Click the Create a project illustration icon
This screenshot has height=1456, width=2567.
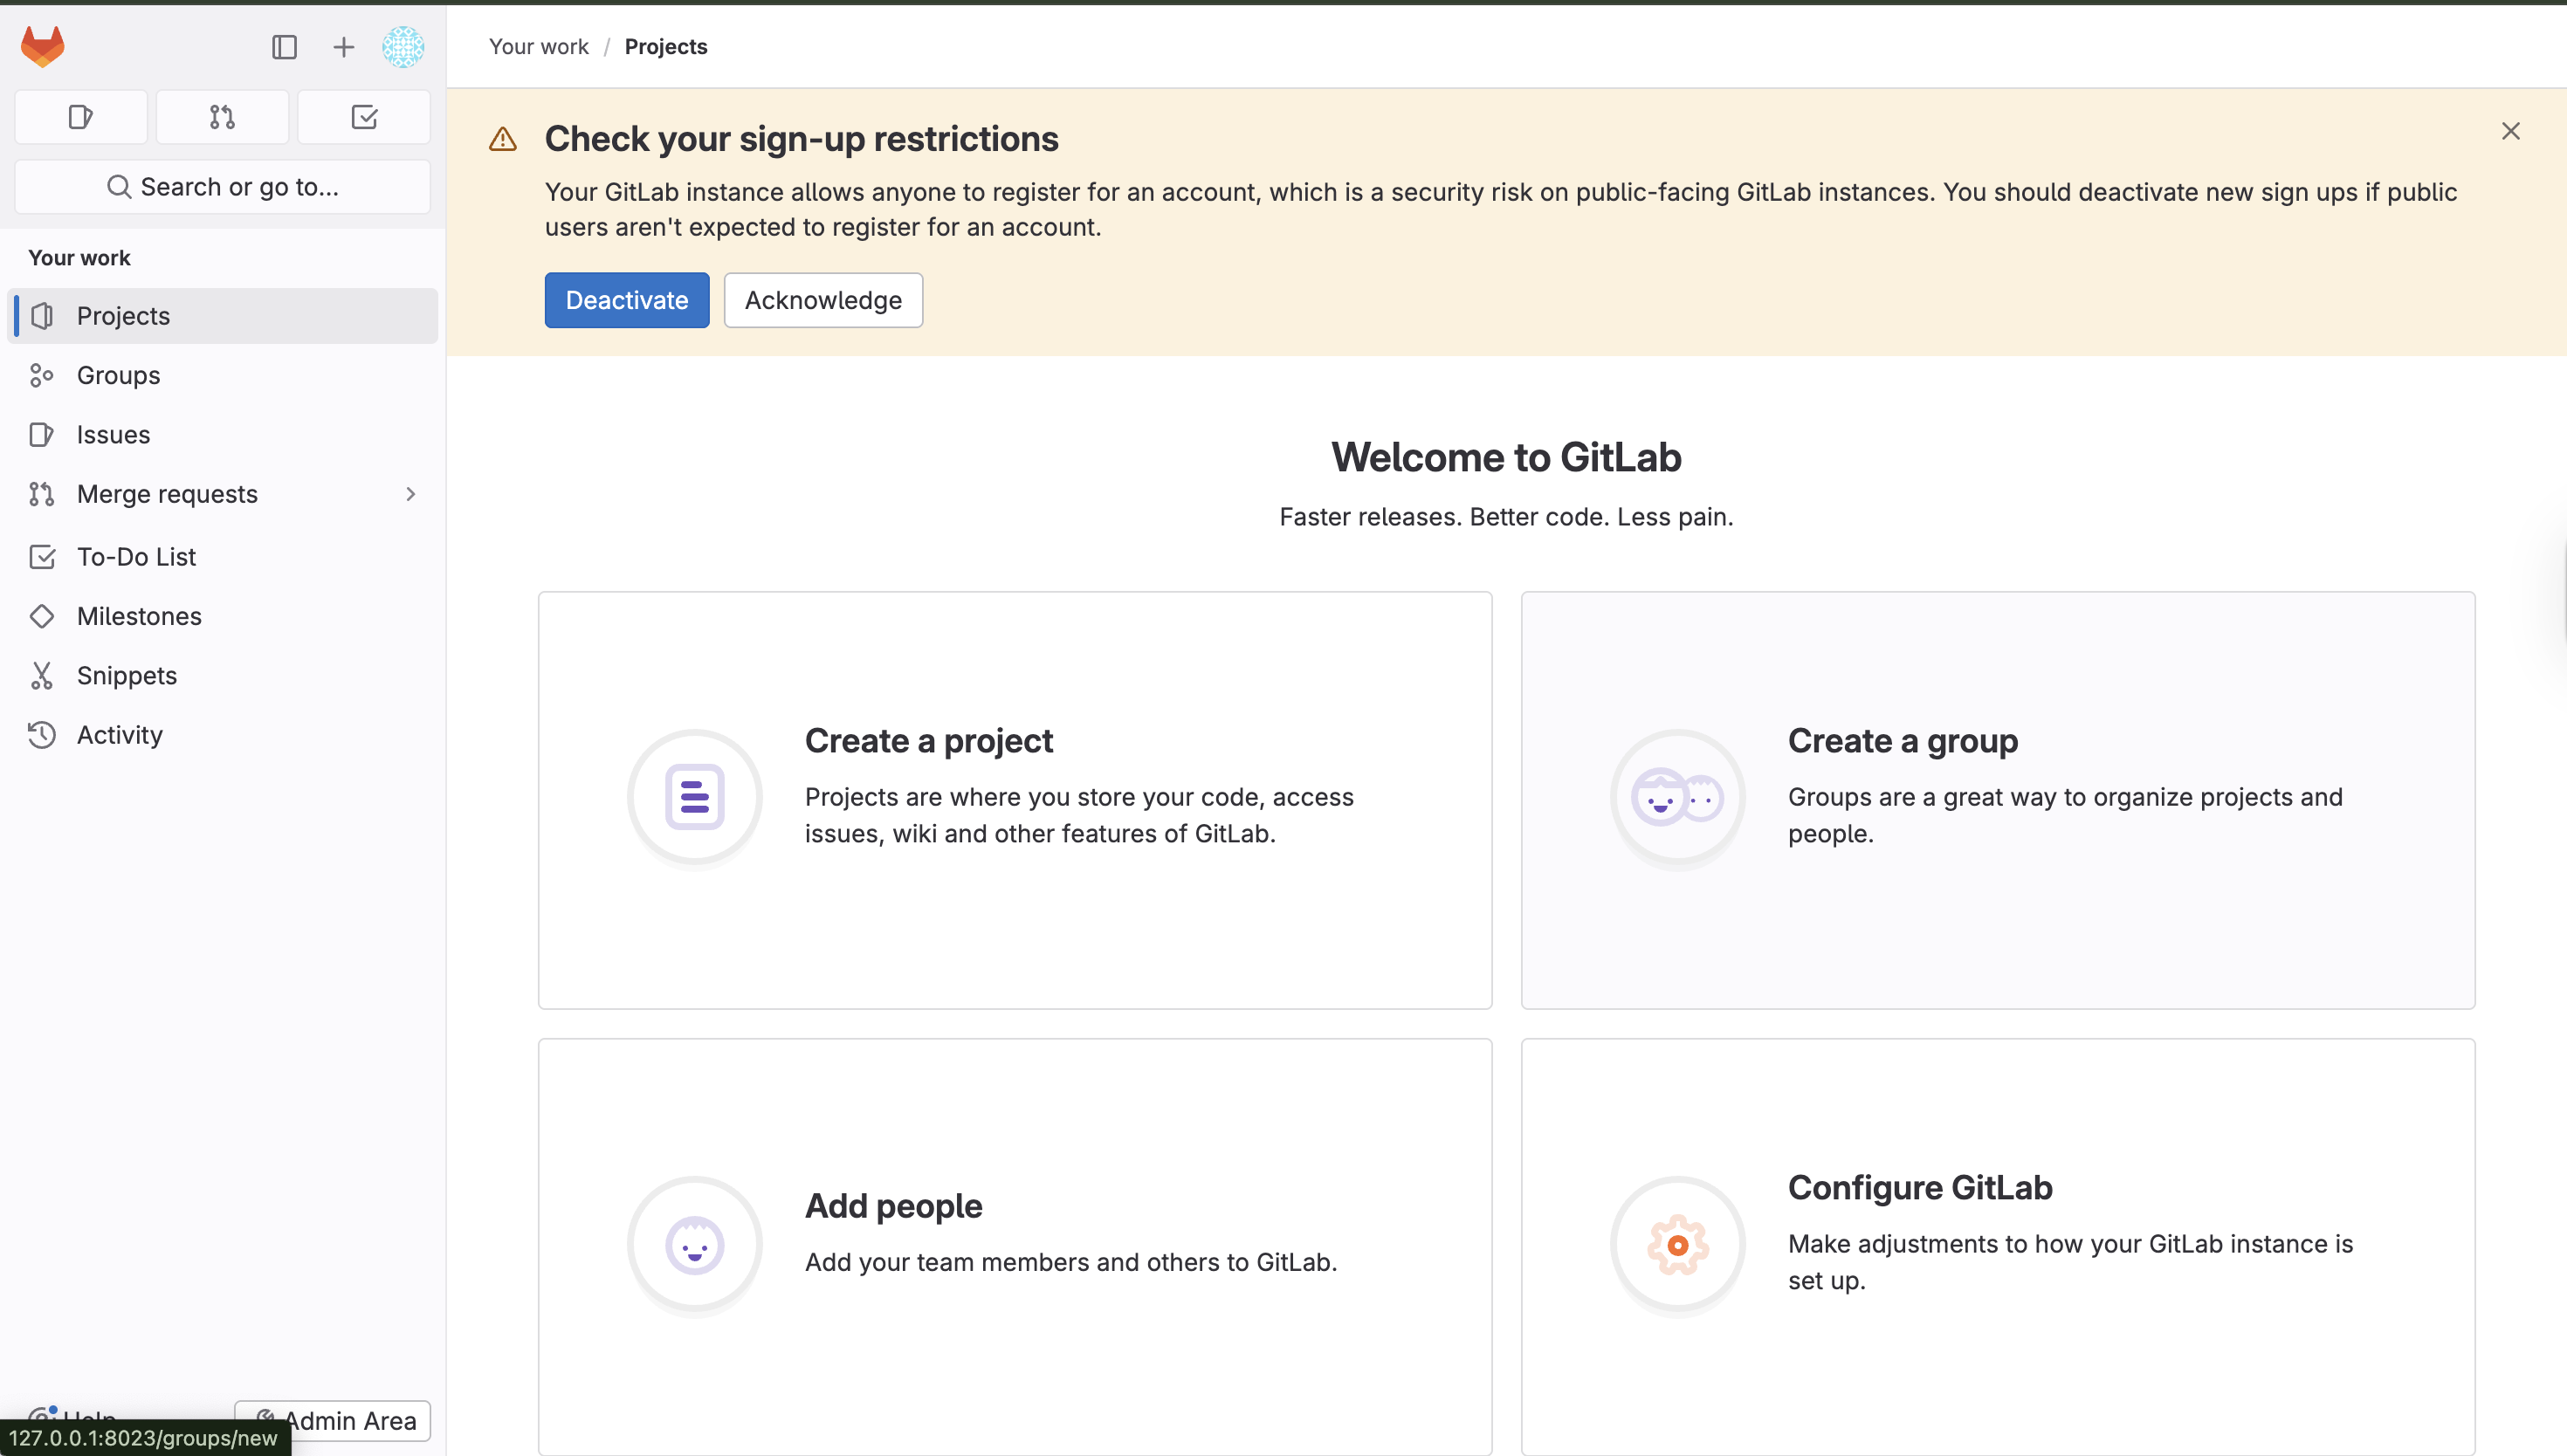pos(695,798)
